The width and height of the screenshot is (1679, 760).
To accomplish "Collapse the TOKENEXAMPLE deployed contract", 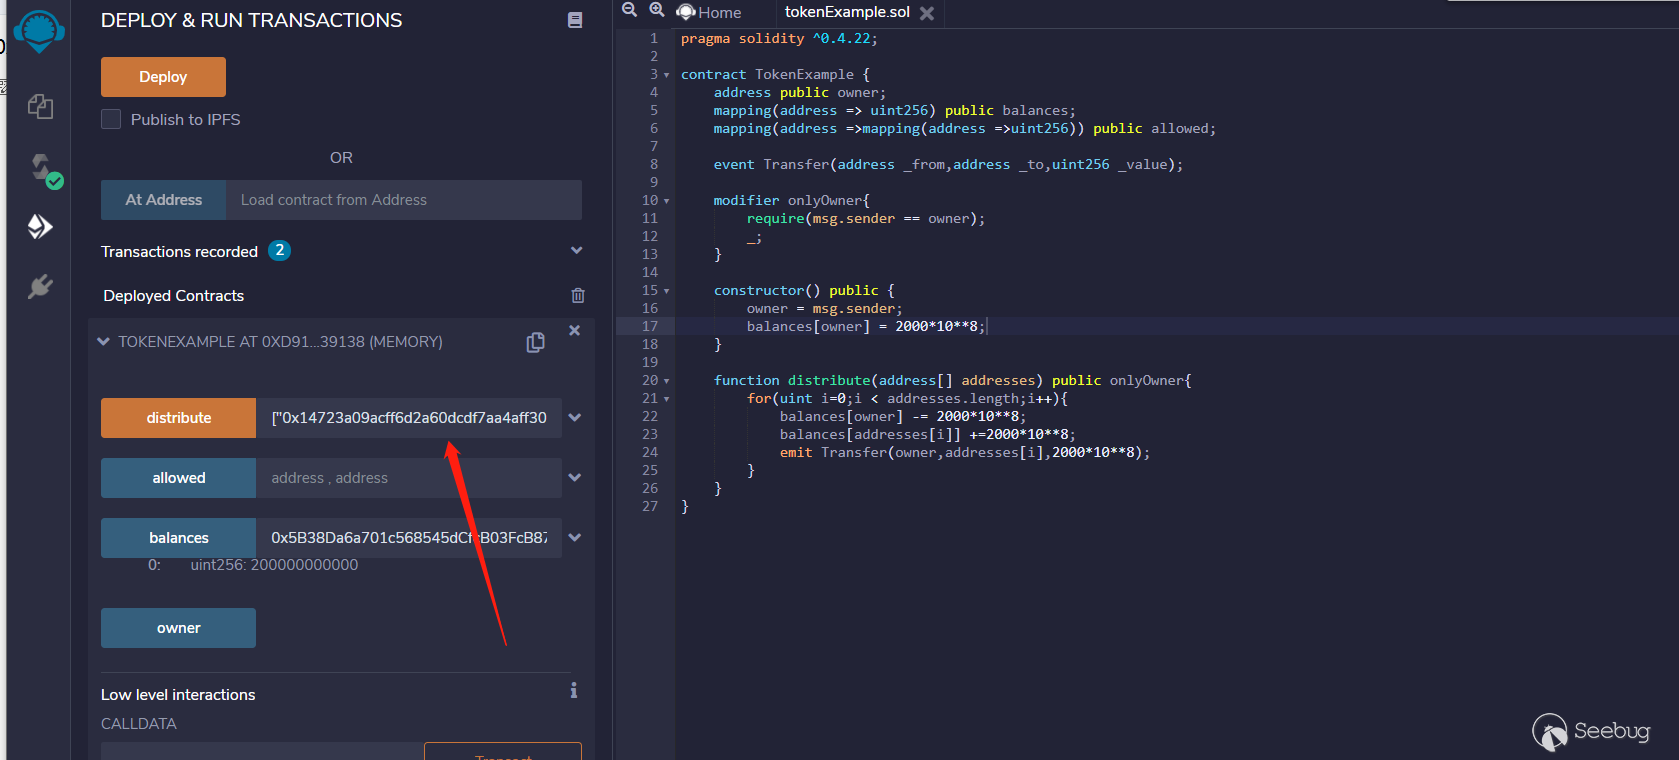I will [x=104, y=342].
